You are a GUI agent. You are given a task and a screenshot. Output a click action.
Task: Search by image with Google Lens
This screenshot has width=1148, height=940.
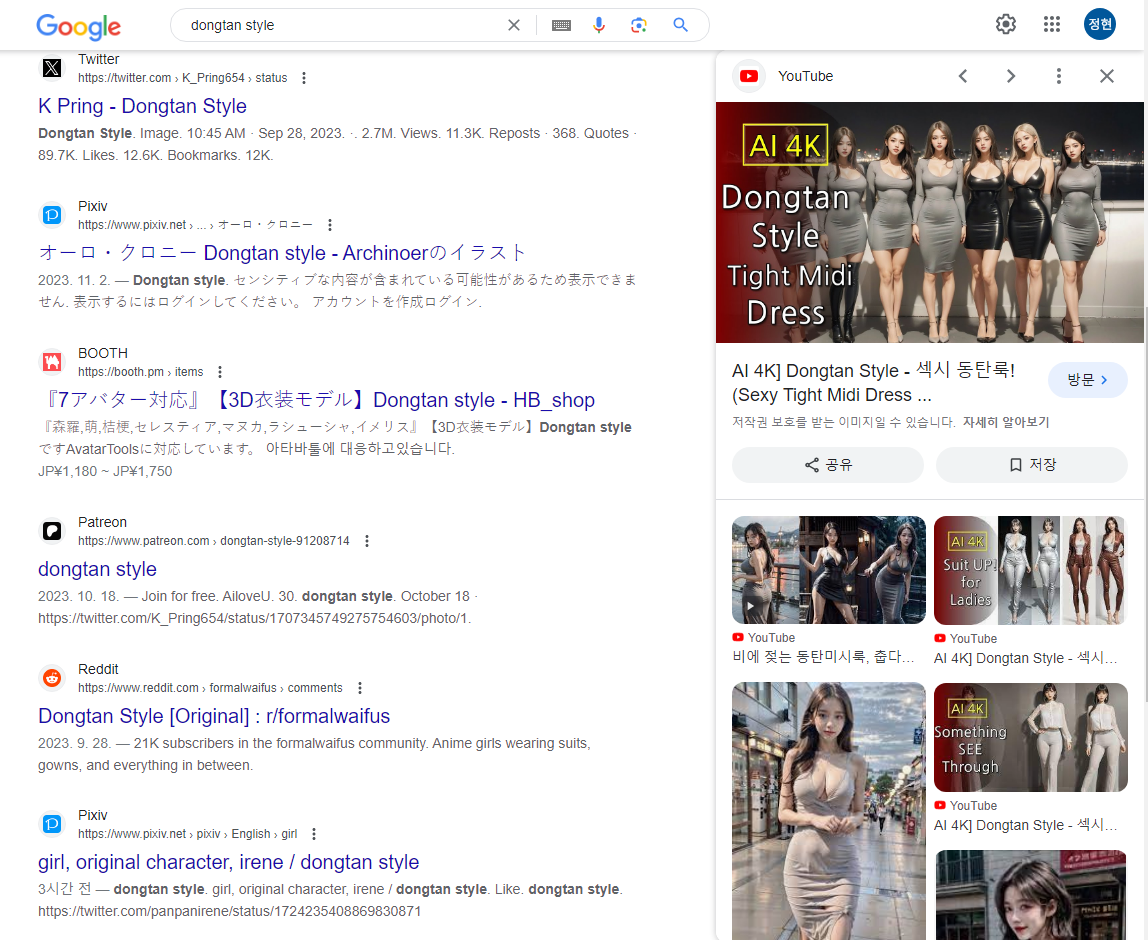pyautogui.click(x=638, y=26)
